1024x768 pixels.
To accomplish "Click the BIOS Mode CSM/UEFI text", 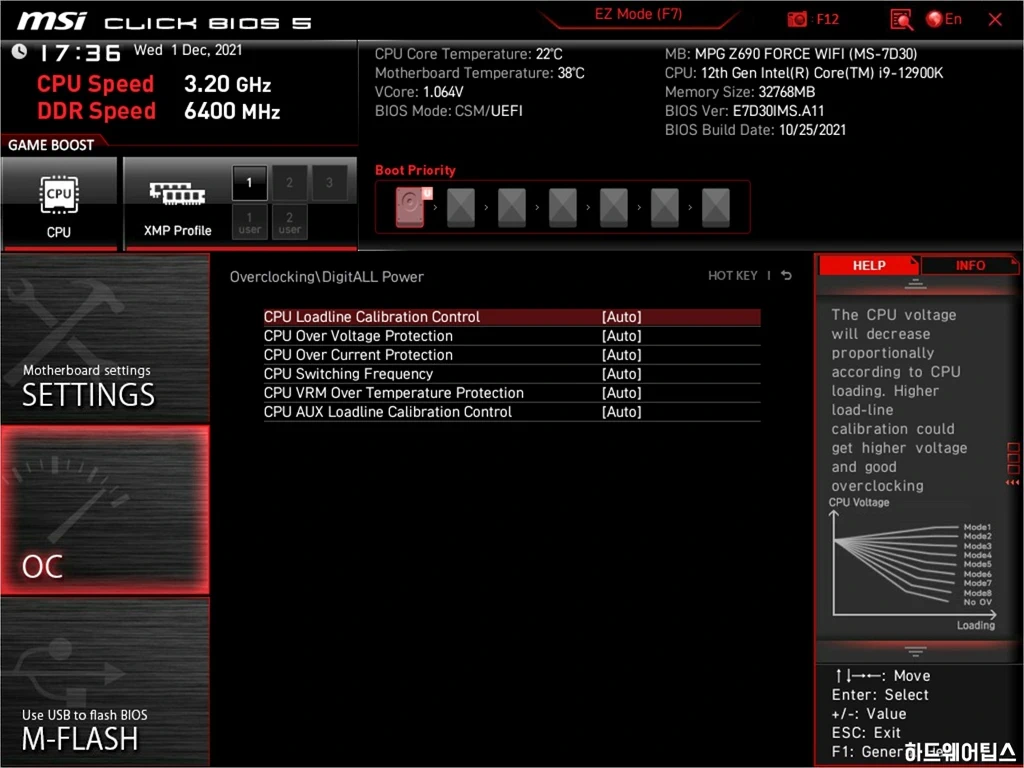I will tap(449, 111).
